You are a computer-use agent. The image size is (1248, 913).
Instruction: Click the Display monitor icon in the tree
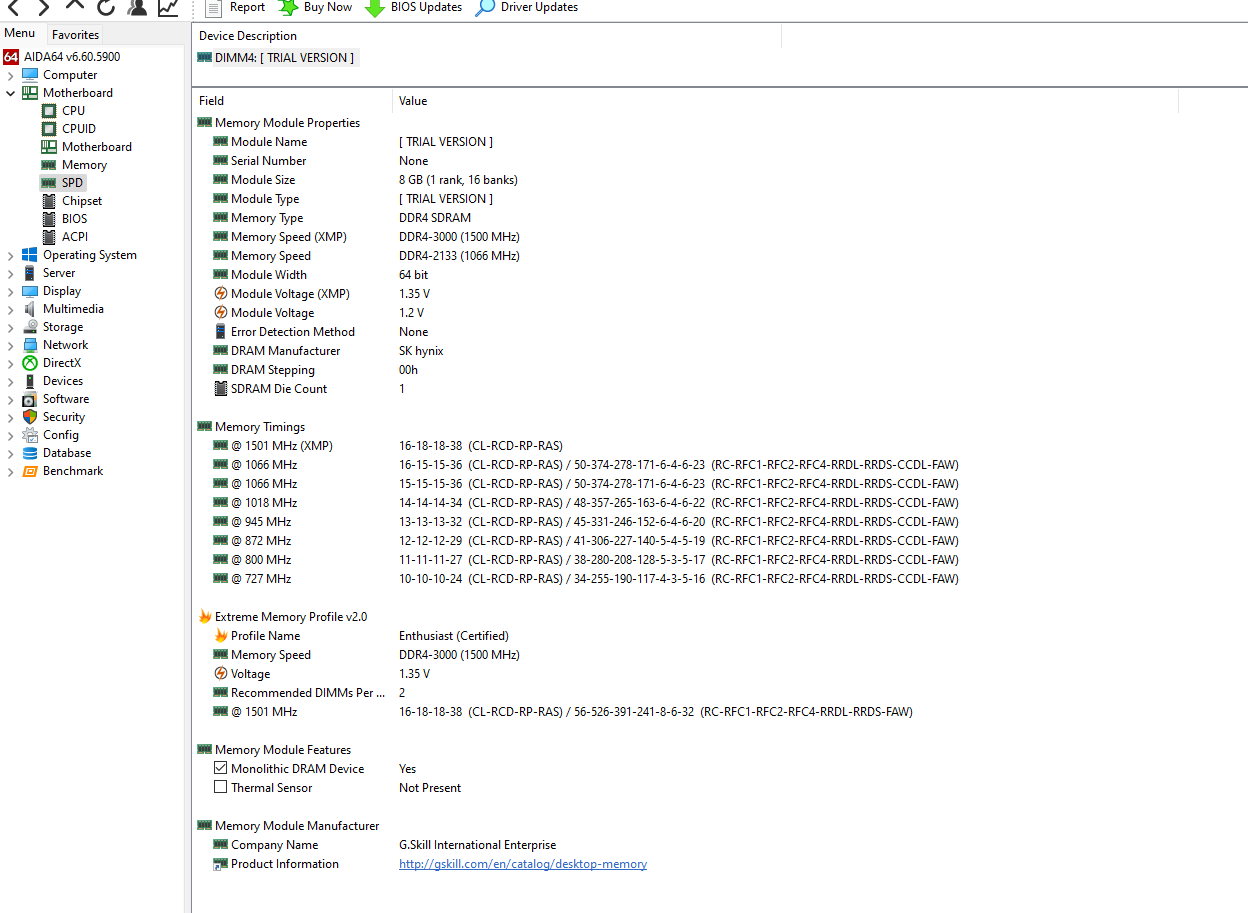[30, 291]
